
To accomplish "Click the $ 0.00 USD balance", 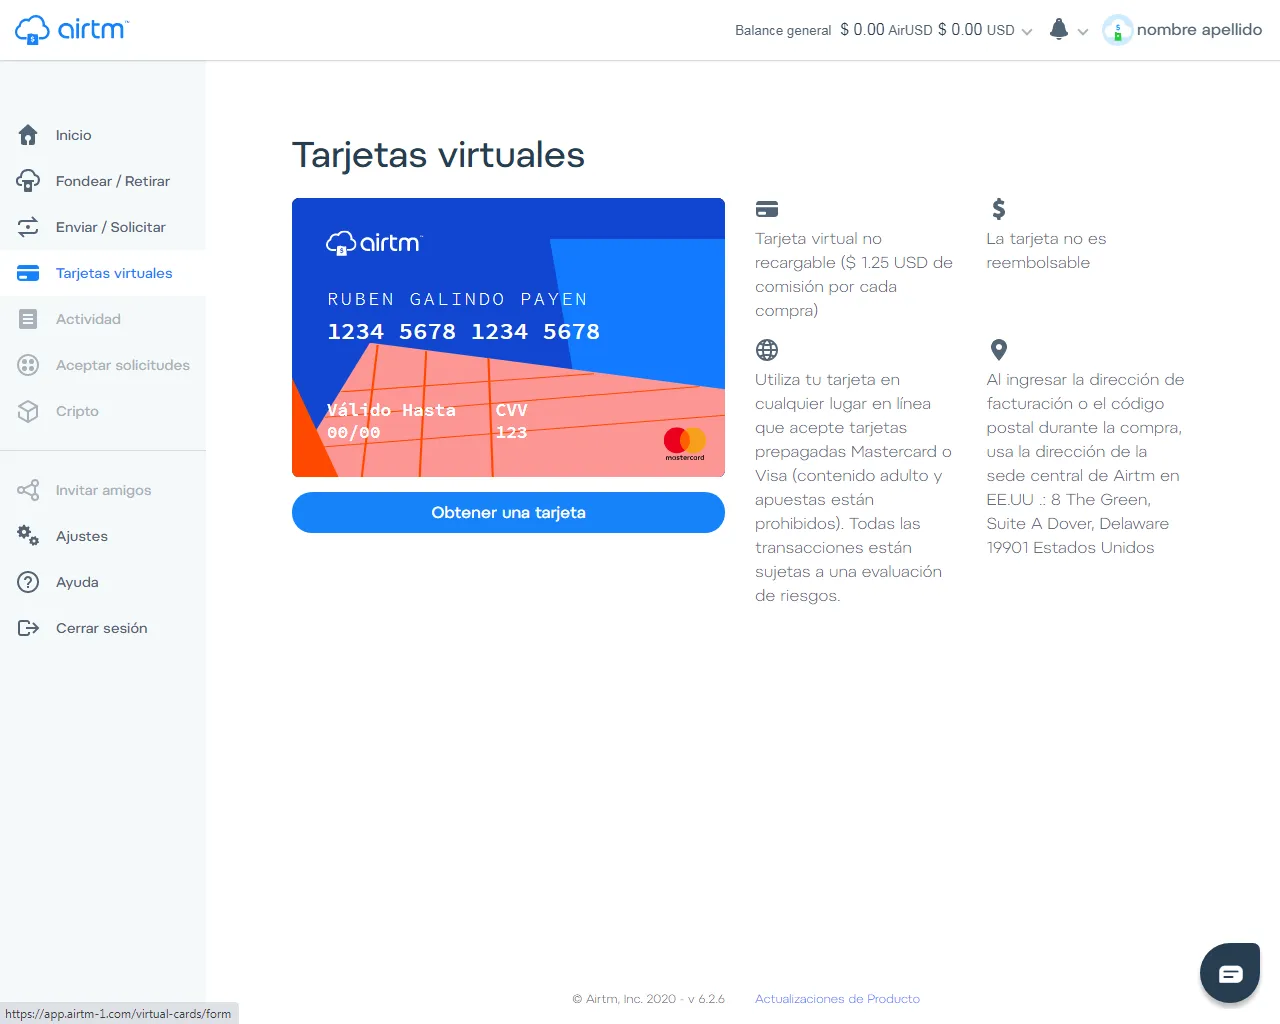I will [976, 30].
